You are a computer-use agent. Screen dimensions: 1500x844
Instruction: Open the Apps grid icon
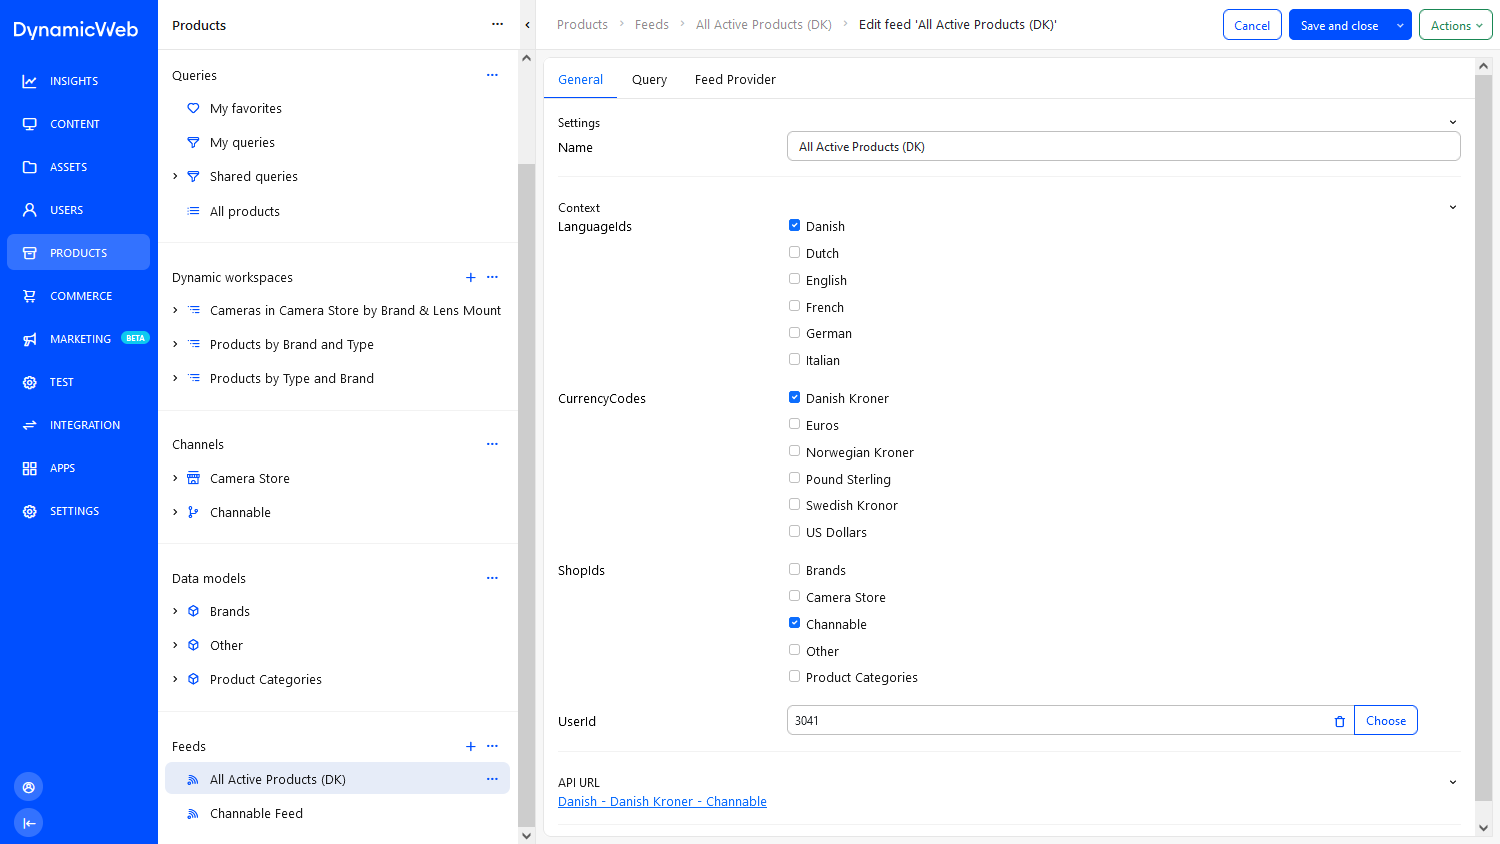tap(30, 468)
